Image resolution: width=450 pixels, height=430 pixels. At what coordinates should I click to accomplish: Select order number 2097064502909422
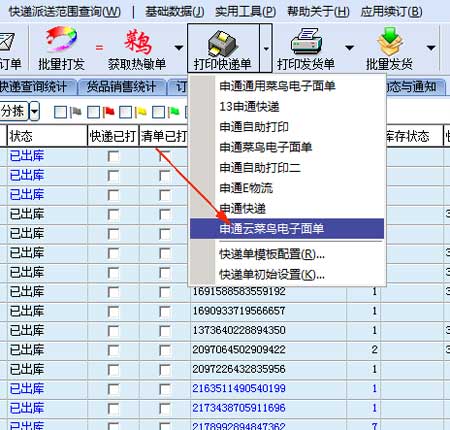(239, 350)
